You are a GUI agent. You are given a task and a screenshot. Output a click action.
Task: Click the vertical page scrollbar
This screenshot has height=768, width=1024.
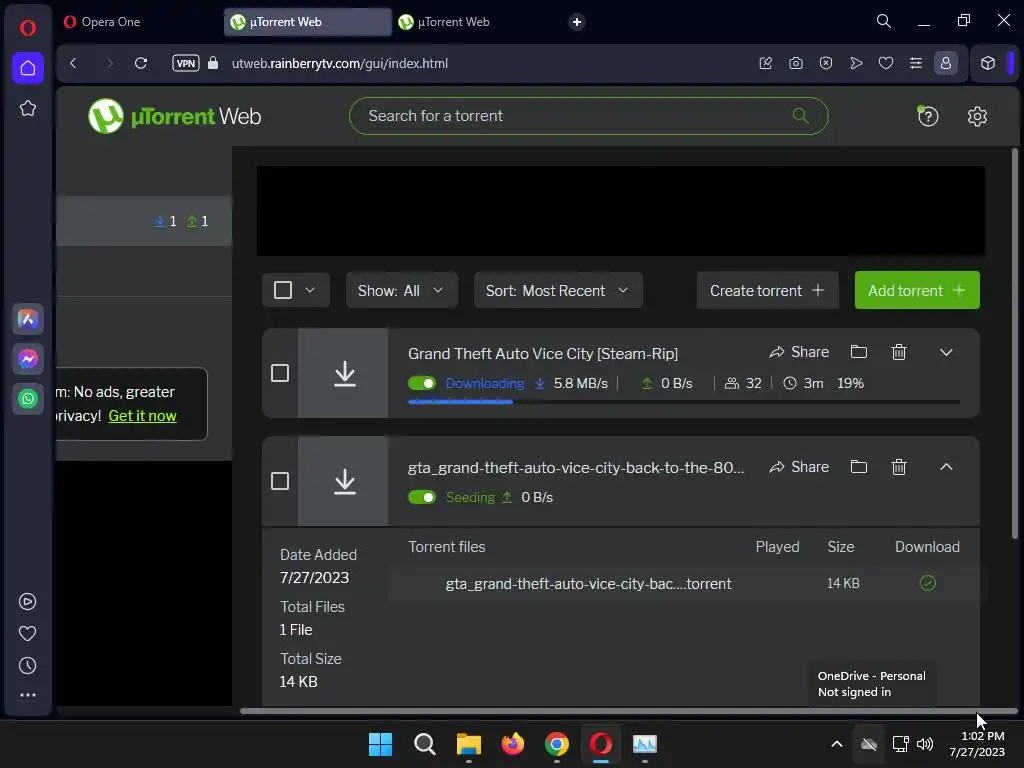tap(1014, 345)
